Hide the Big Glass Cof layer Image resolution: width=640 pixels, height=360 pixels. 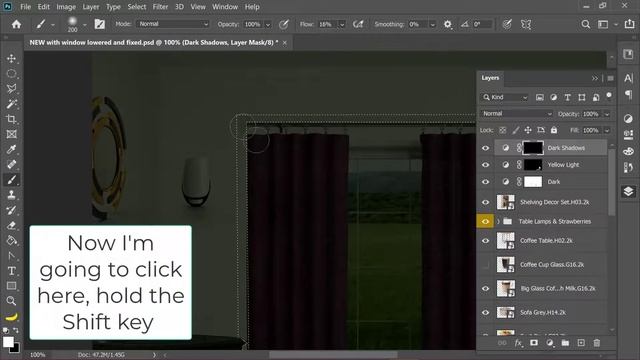[485, 289]
